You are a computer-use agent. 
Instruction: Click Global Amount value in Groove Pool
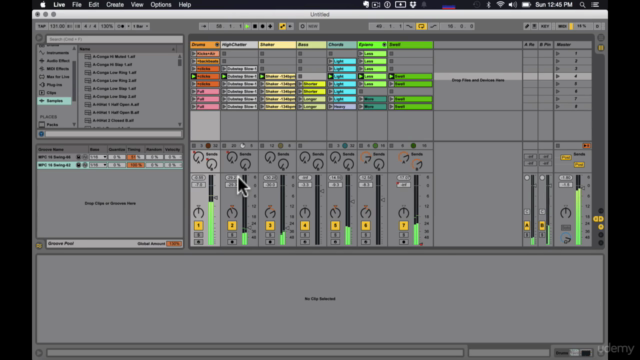tap(174, 244)
